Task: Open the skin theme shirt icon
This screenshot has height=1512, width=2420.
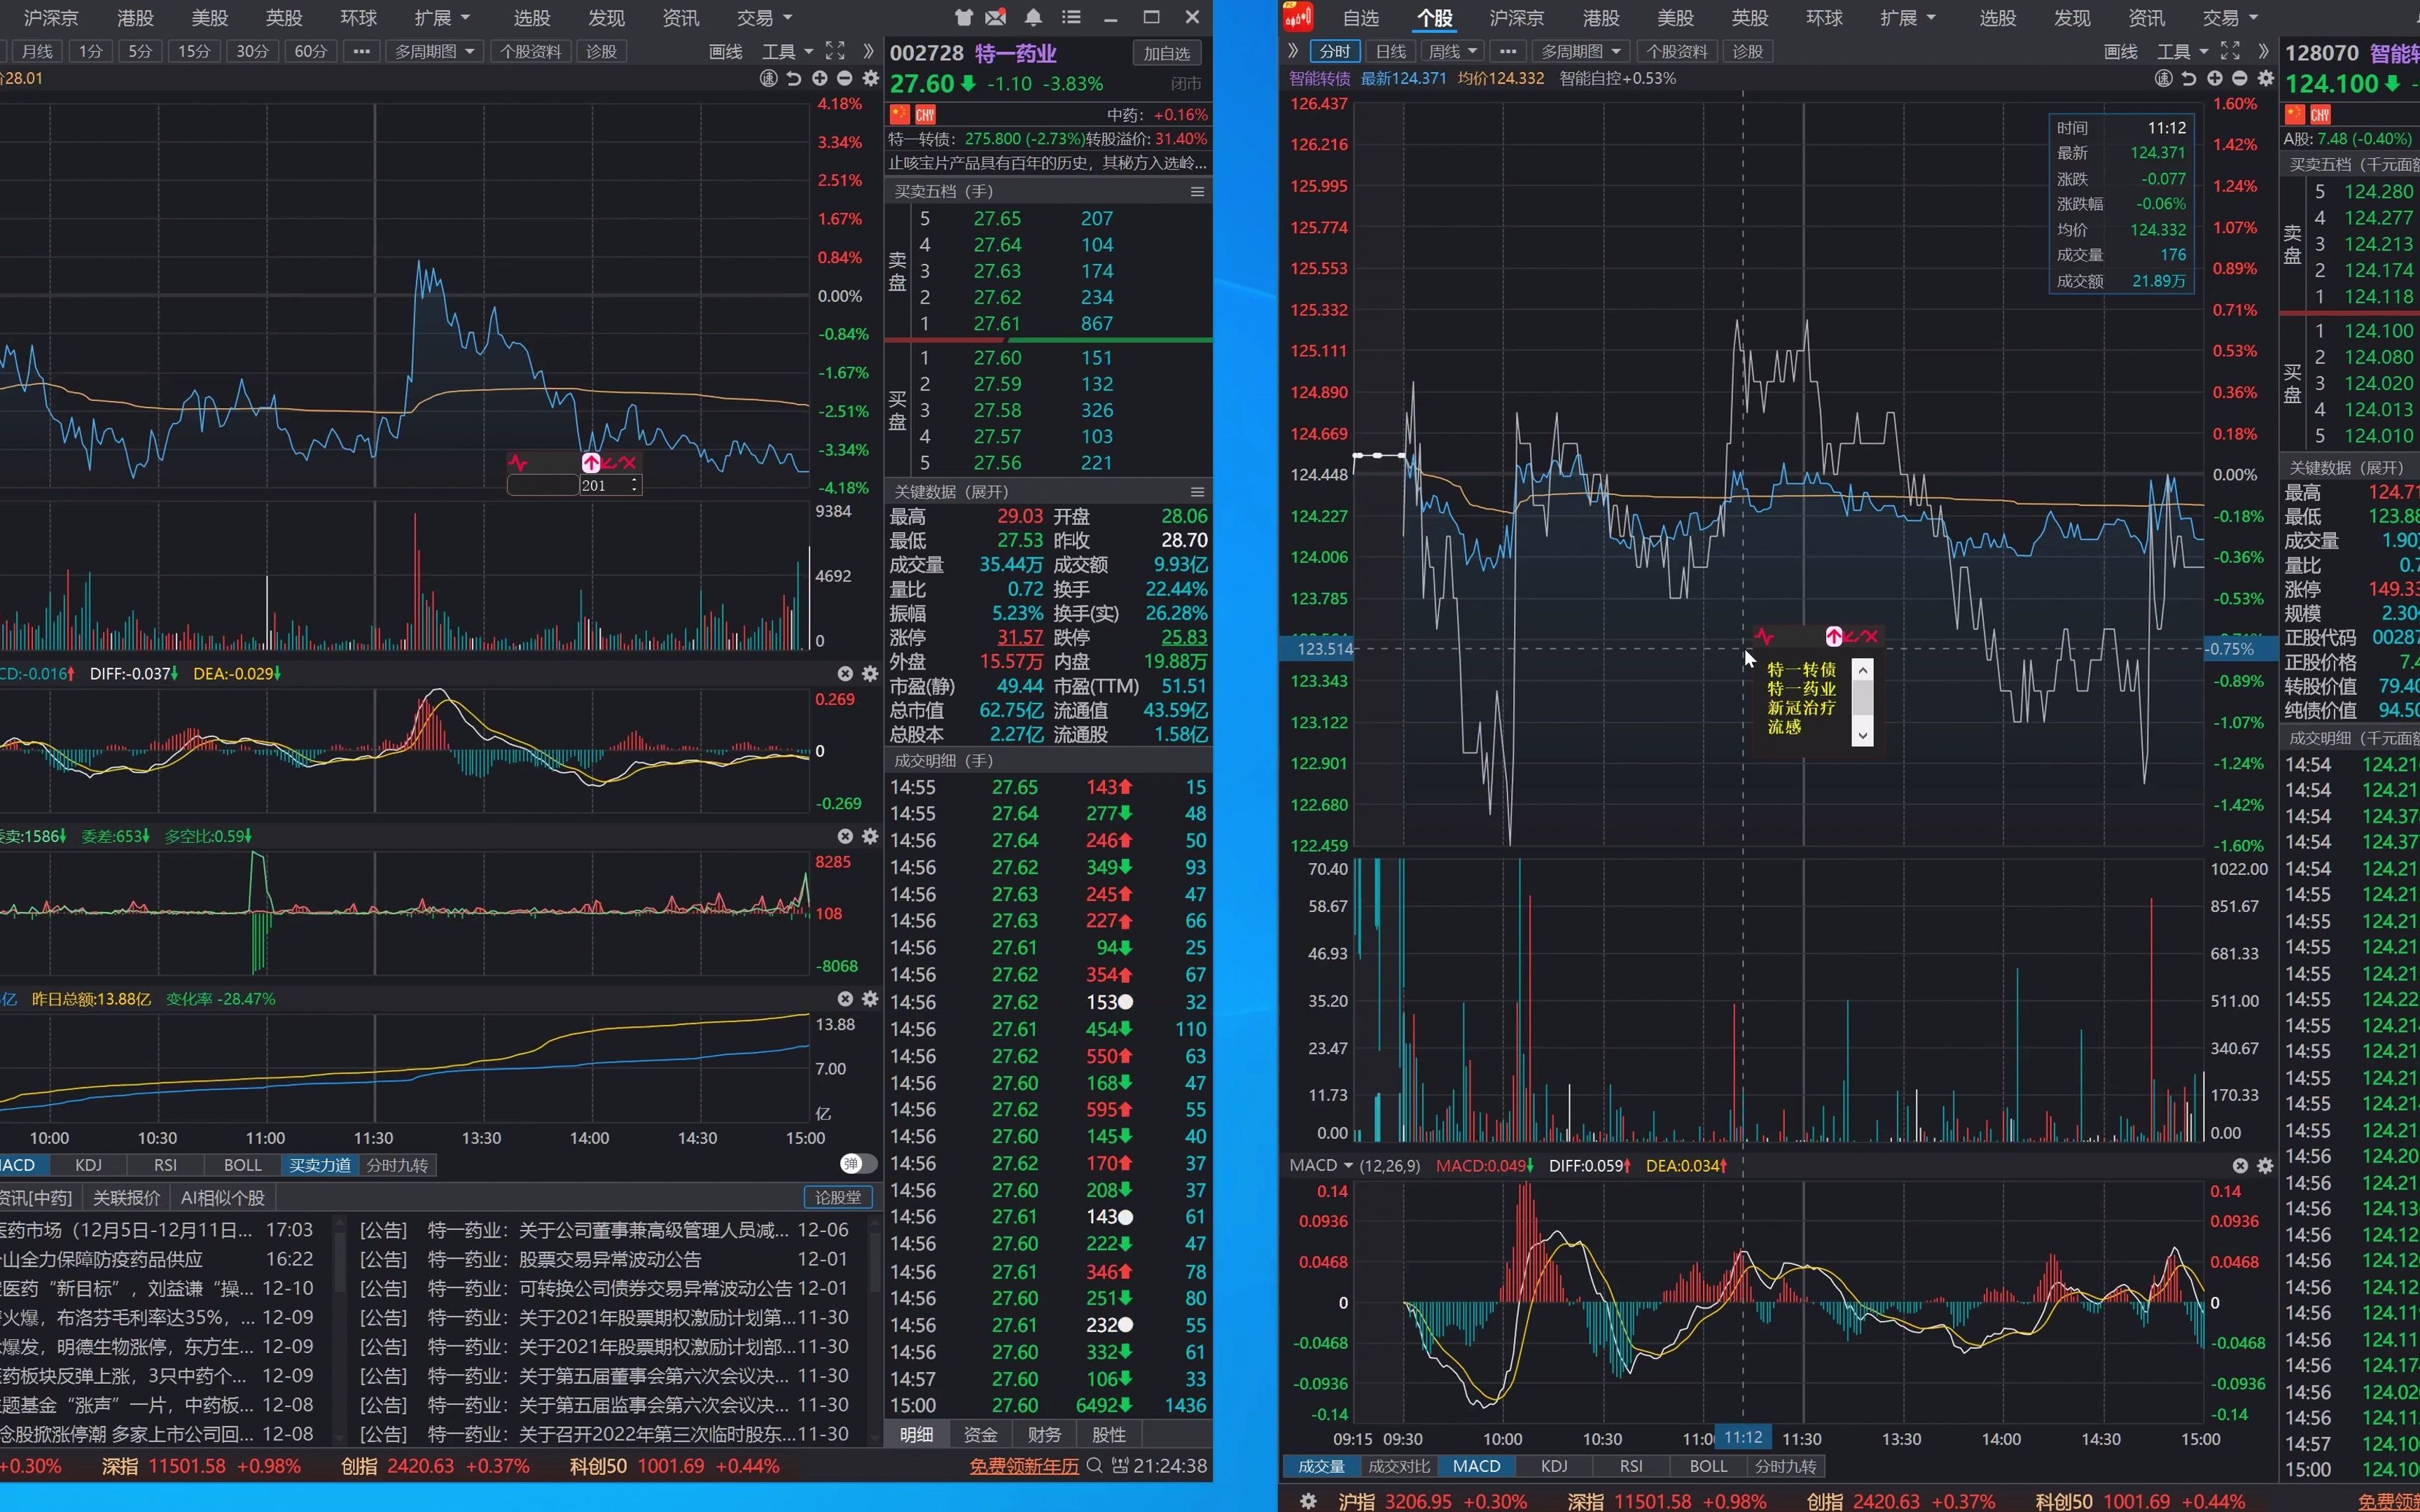Action: click(963, 17)
